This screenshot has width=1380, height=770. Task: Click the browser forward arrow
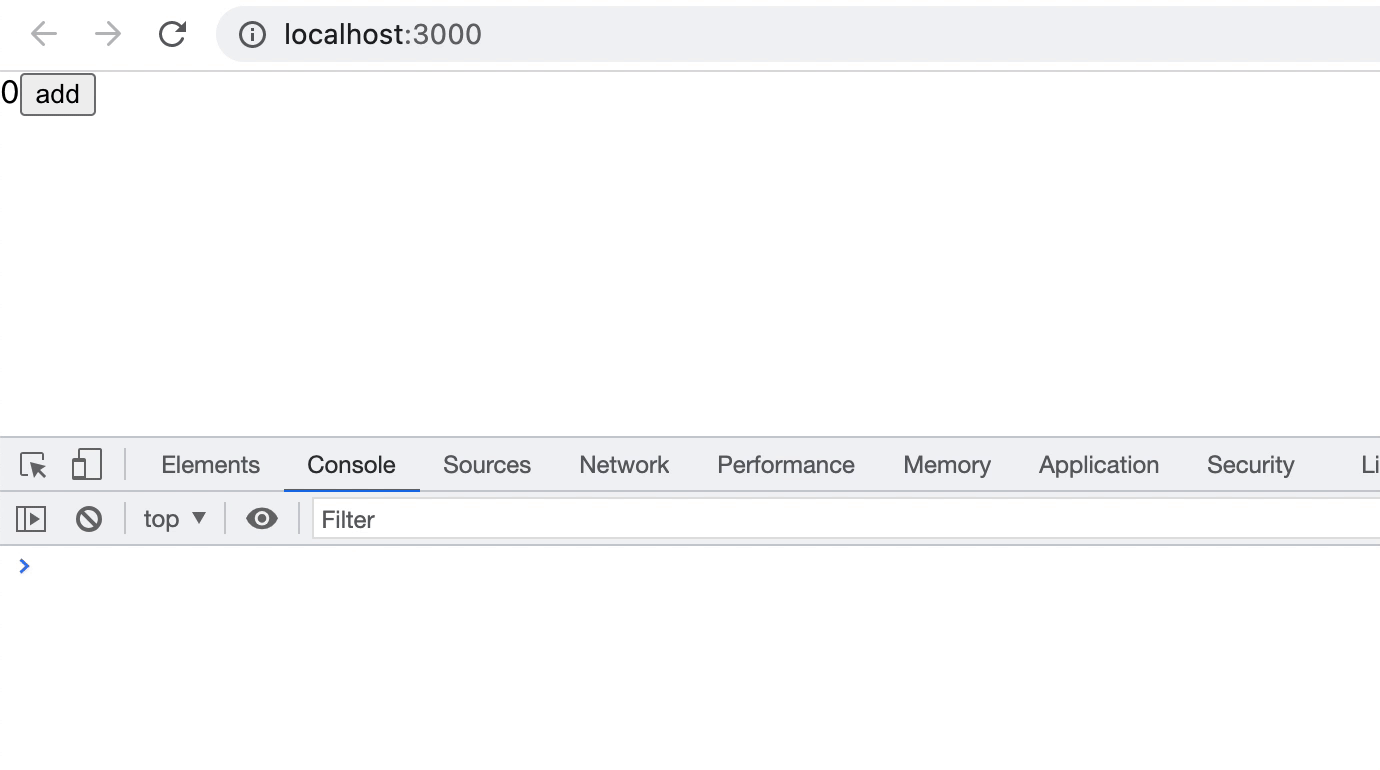108,34
